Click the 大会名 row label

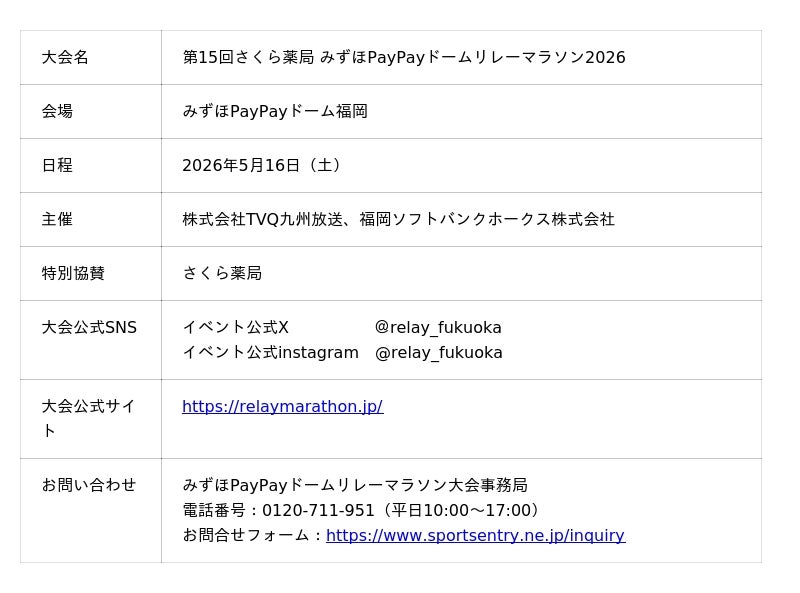65,57
